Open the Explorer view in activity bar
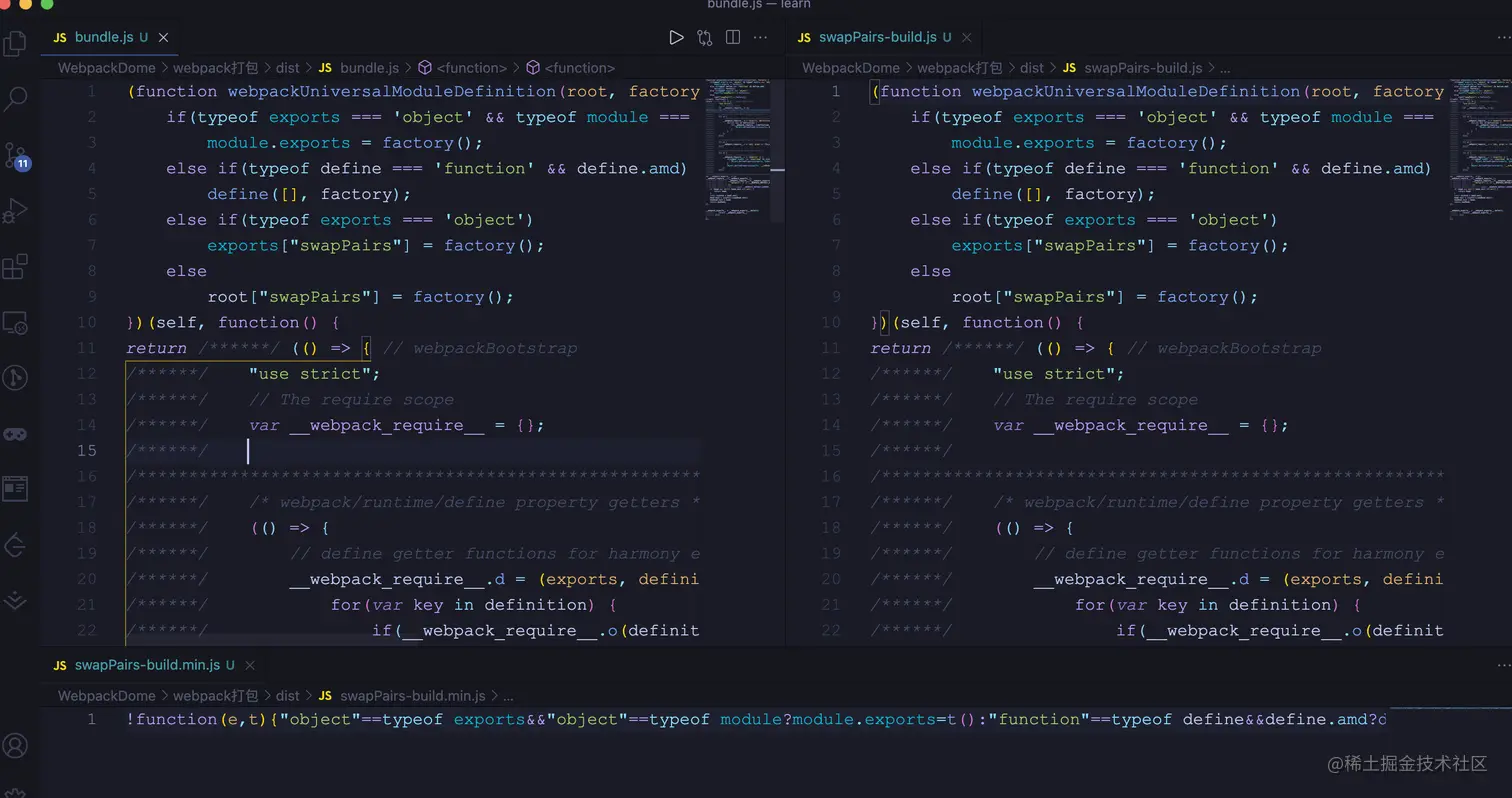Image resolution: width=1512 pixels, height=798 pixels. click(x=15, y=43)
